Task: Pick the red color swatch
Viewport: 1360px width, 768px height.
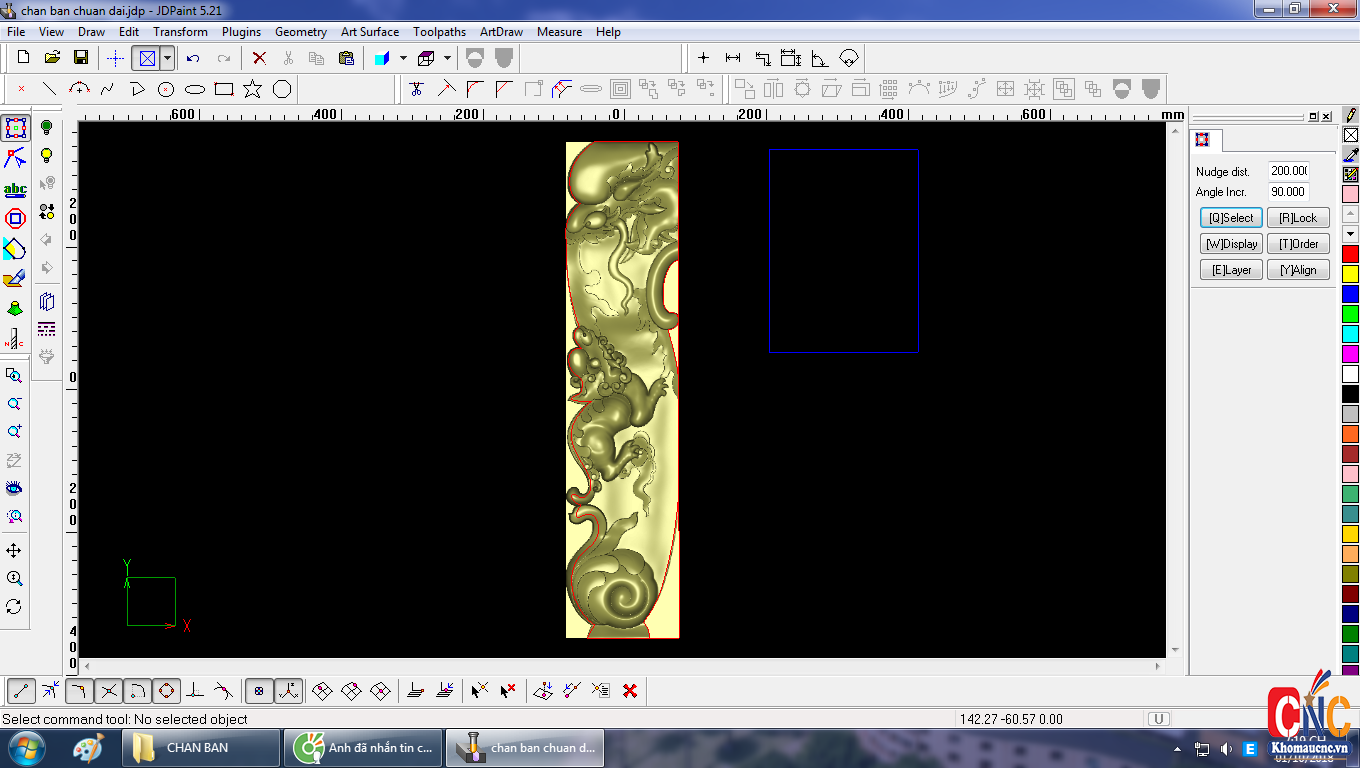Action: [x=1350, y=254]
